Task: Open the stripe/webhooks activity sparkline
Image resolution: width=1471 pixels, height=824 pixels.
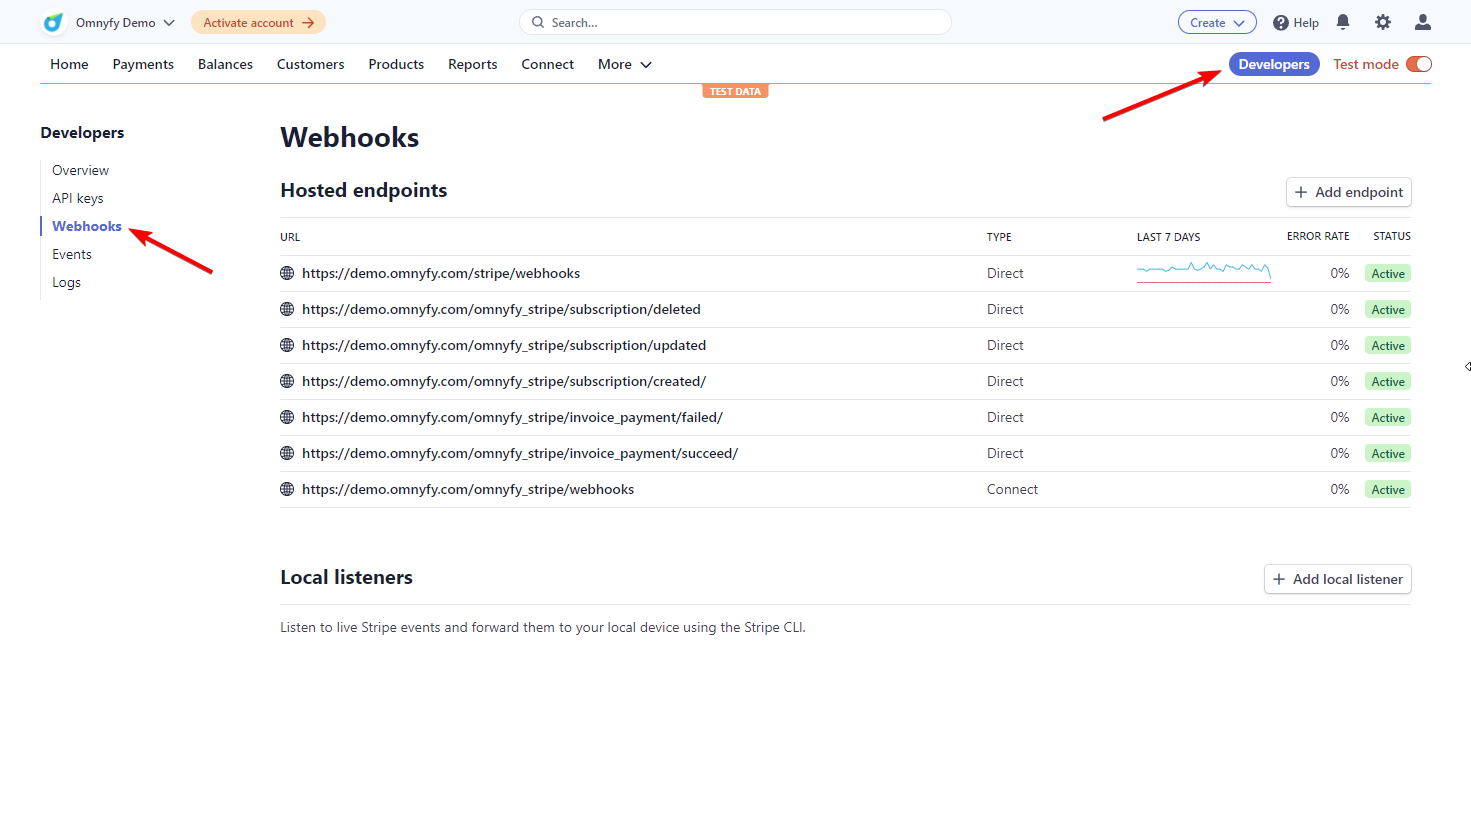Action: coord(1204,271)
